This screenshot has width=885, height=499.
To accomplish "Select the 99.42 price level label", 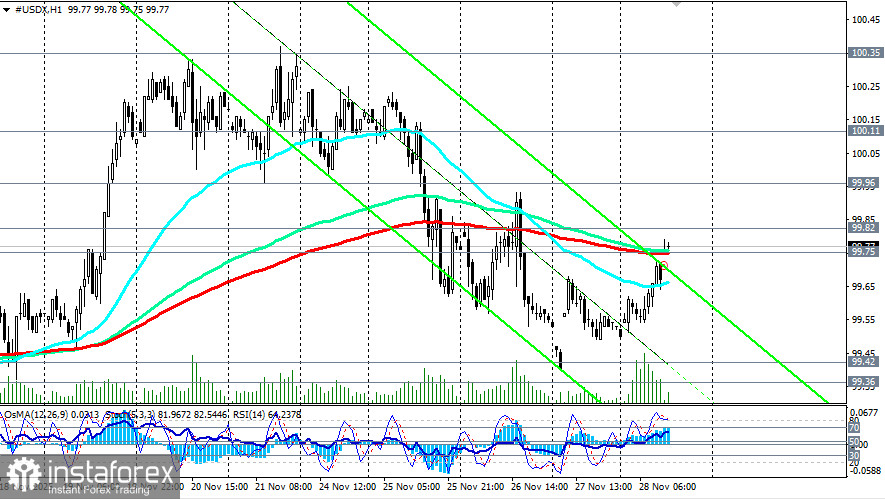I will coord(864,361).
